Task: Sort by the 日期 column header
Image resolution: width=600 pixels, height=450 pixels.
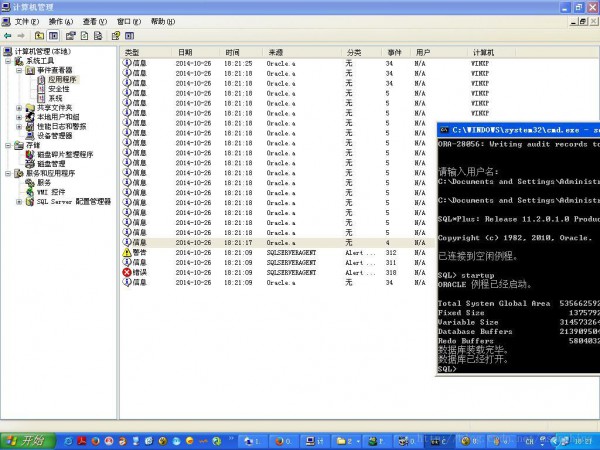Action: pyautogui.click(x=196, y=52)
